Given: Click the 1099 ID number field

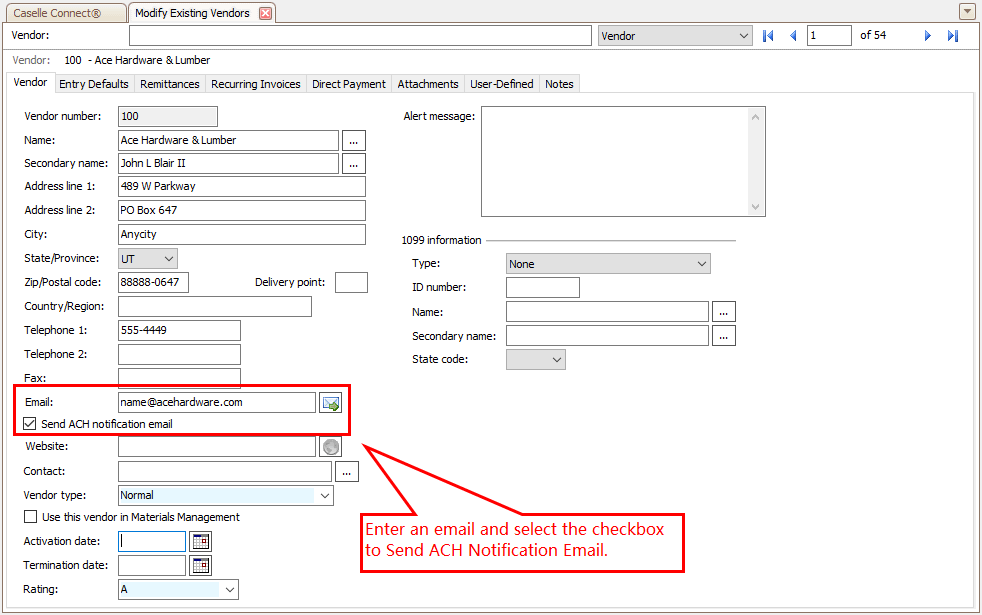Looking at the screenshot, I should tap(543, 287).
